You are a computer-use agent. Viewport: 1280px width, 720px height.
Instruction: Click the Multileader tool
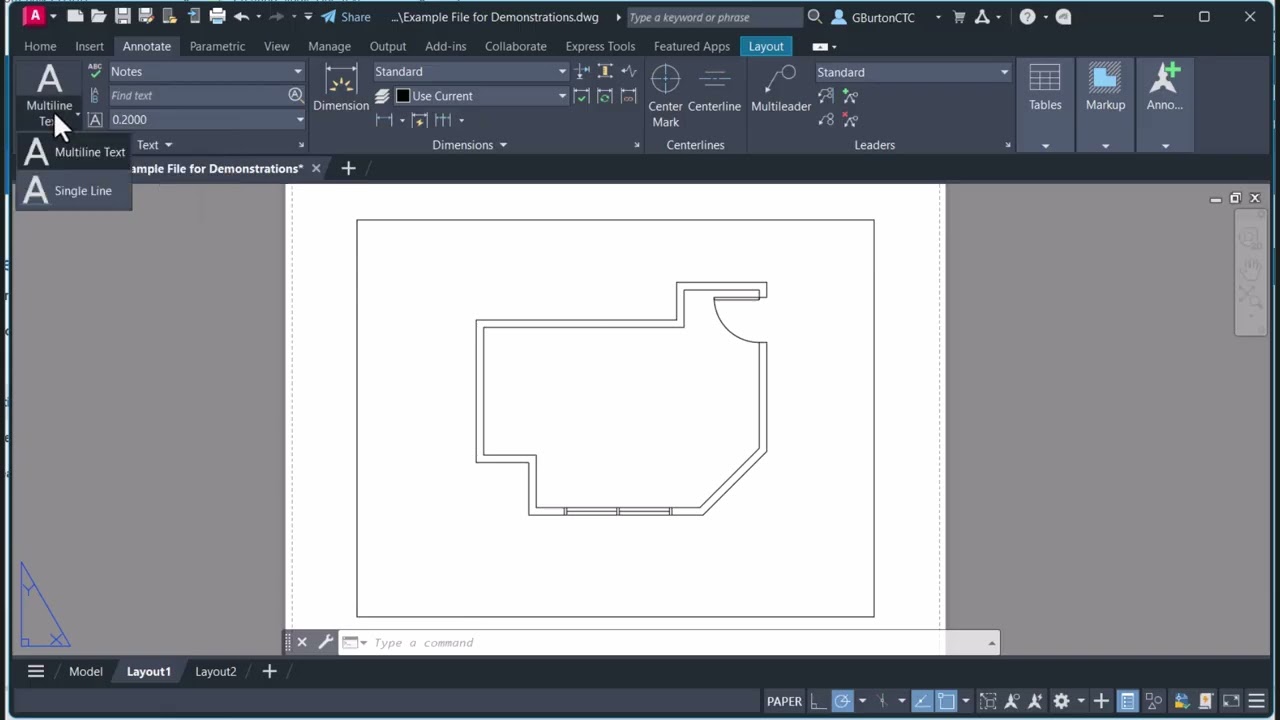click(781, 88)
